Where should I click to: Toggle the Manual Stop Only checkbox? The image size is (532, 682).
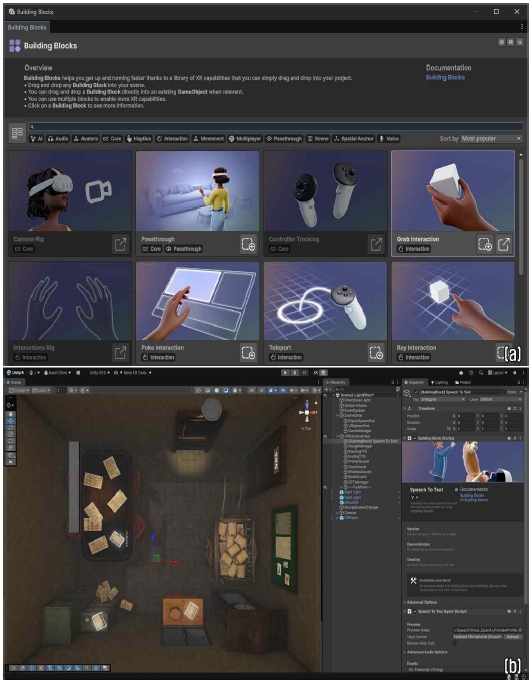455,643
